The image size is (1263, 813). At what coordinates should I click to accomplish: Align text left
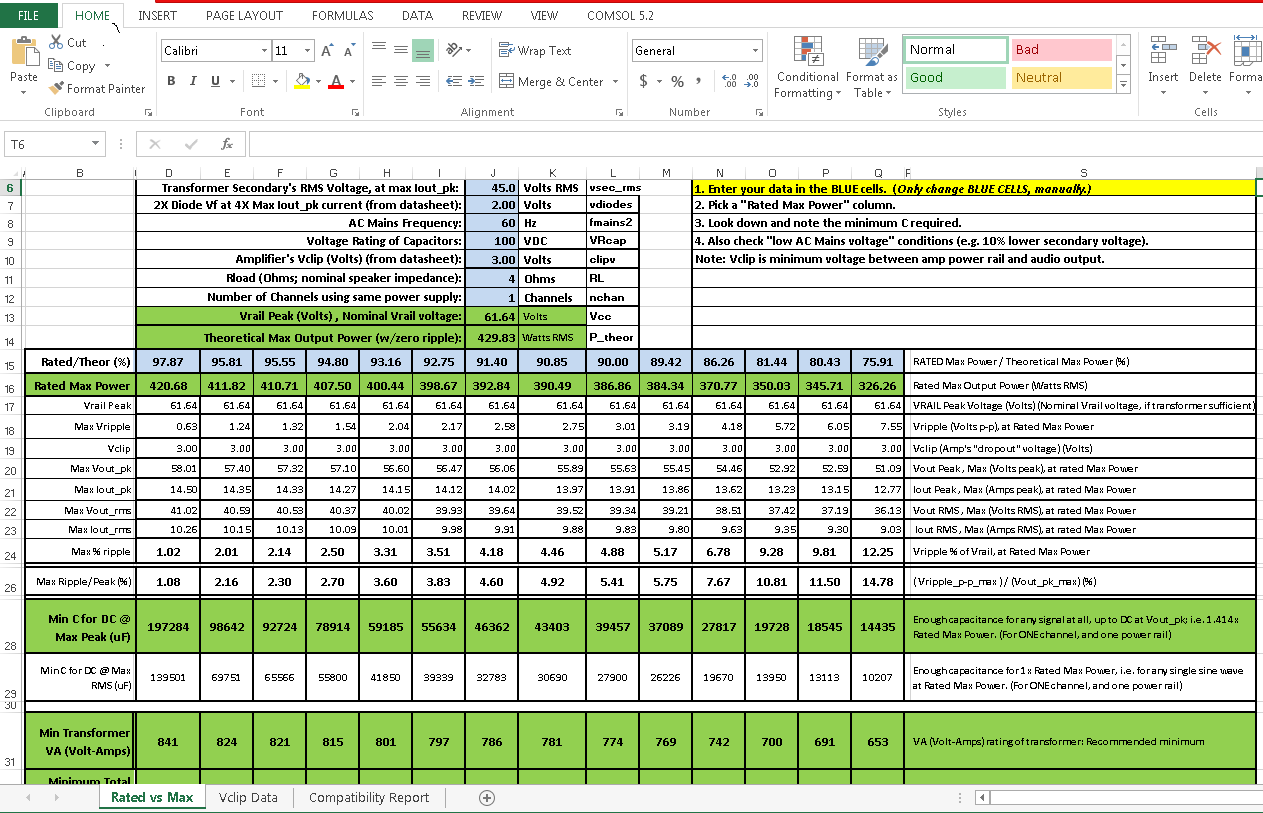pyautogui.click(x=379, y=81)
